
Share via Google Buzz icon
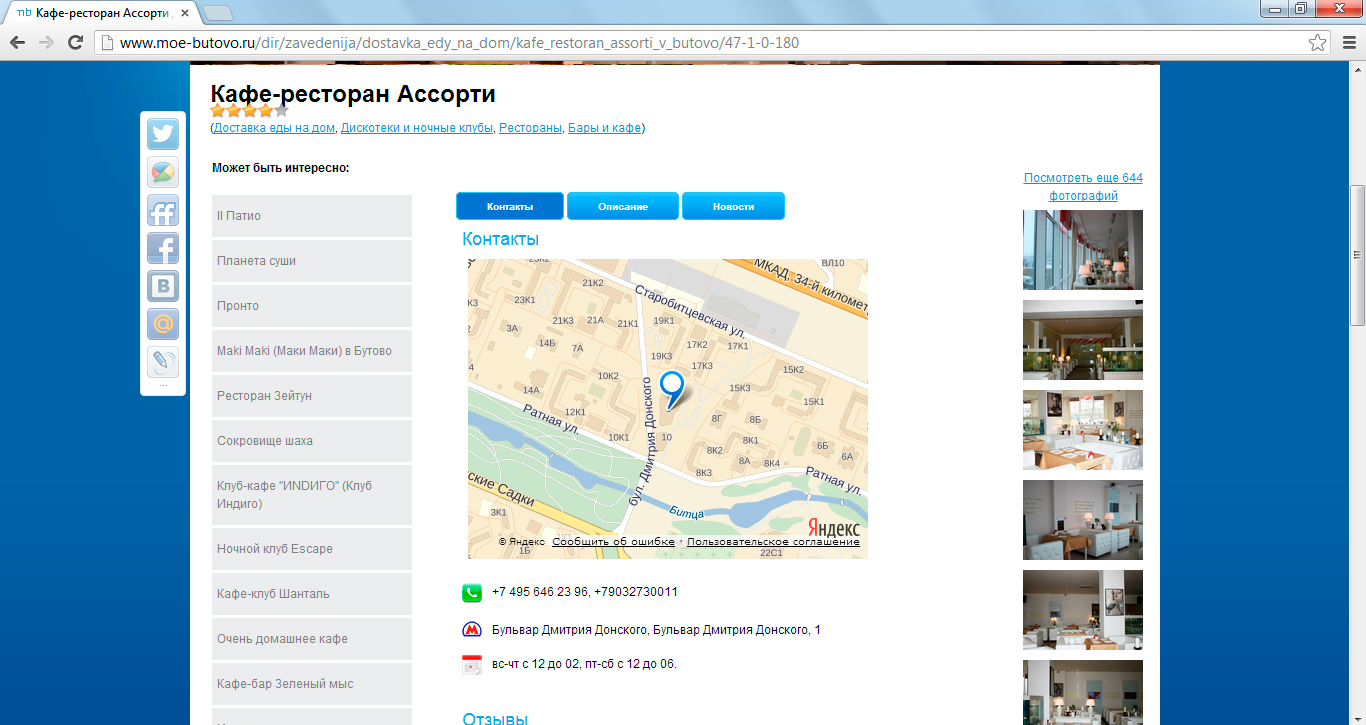[163, 172]
